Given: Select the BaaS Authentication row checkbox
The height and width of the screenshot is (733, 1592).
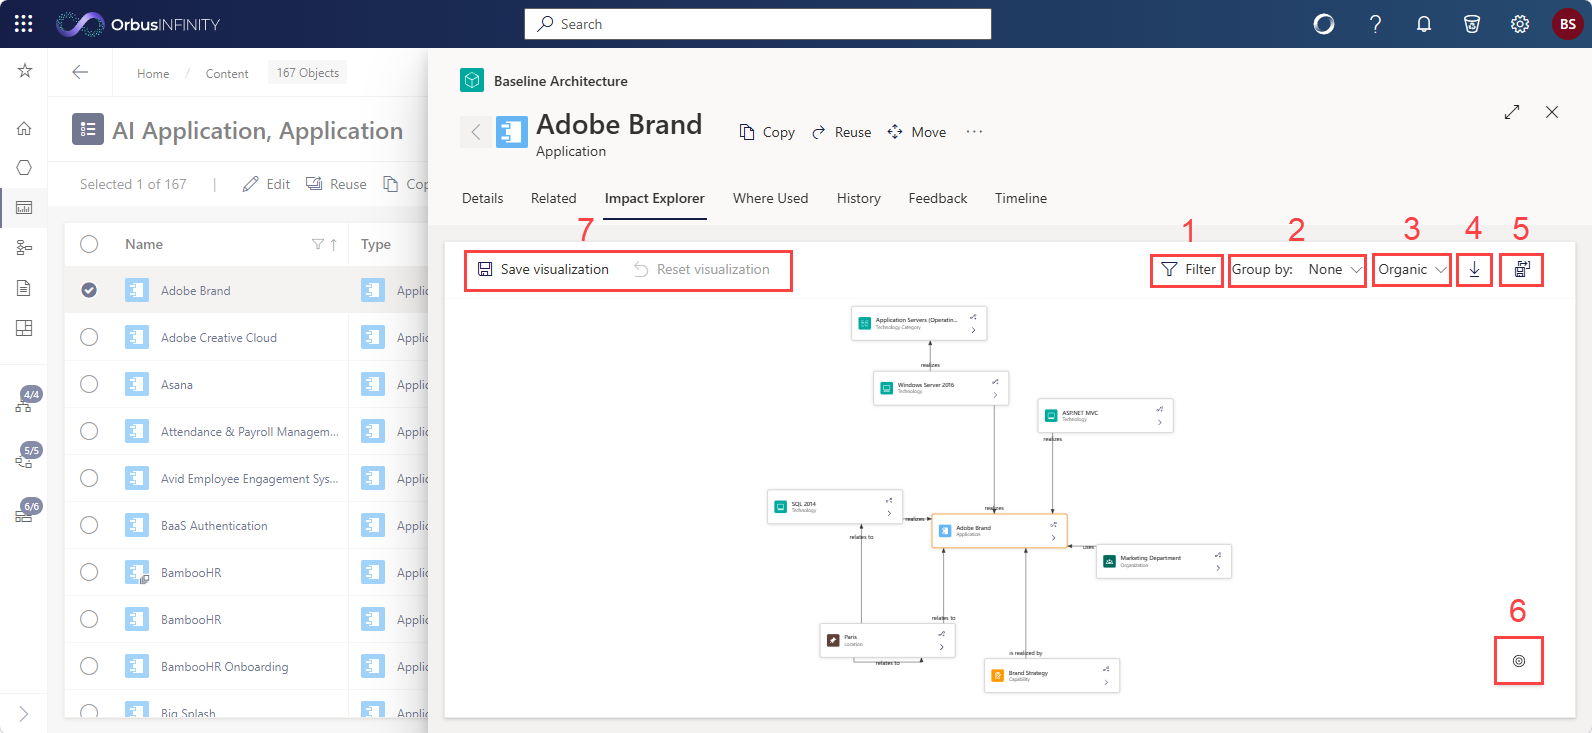Looking at the screenshot, I should point(89,525).
